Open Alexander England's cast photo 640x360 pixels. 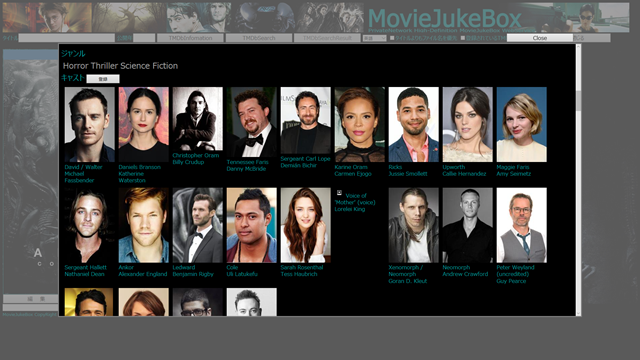pos(143,225)
